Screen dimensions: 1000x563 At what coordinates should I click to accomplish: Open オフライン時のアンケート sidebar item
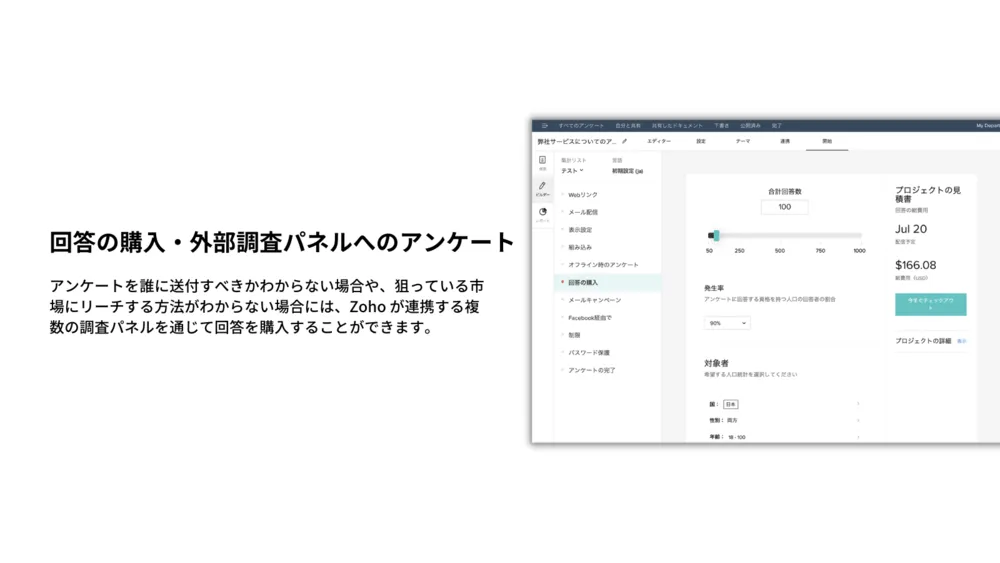point(603,265)
